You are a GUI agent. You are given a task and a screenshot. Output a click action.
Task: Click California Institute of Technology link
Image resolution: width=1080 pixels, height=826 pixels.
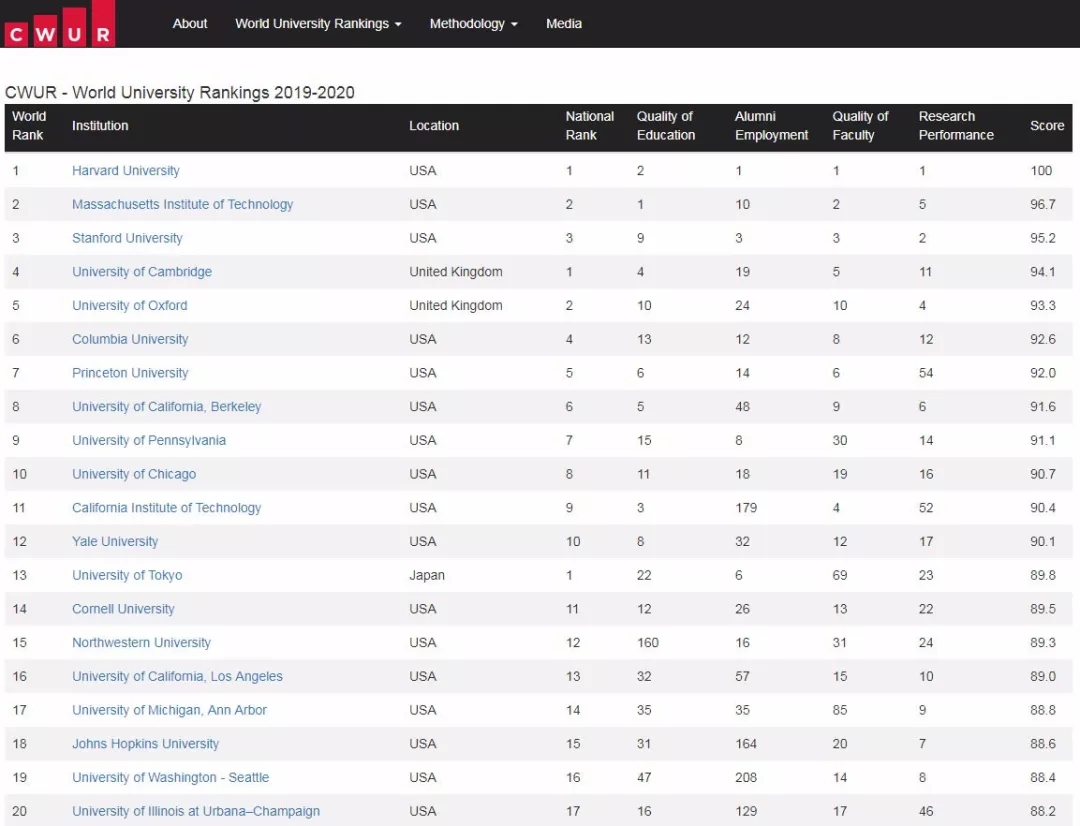(166, 508)
